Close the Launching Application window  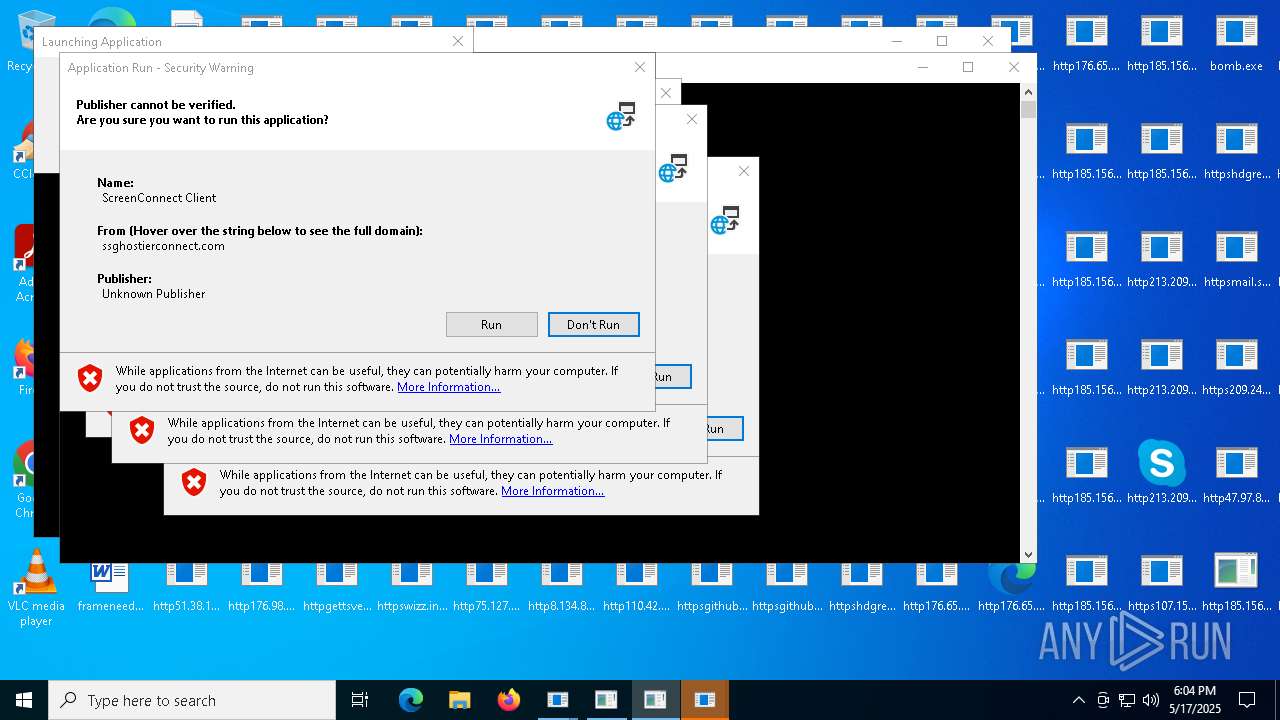pos(458,41)
